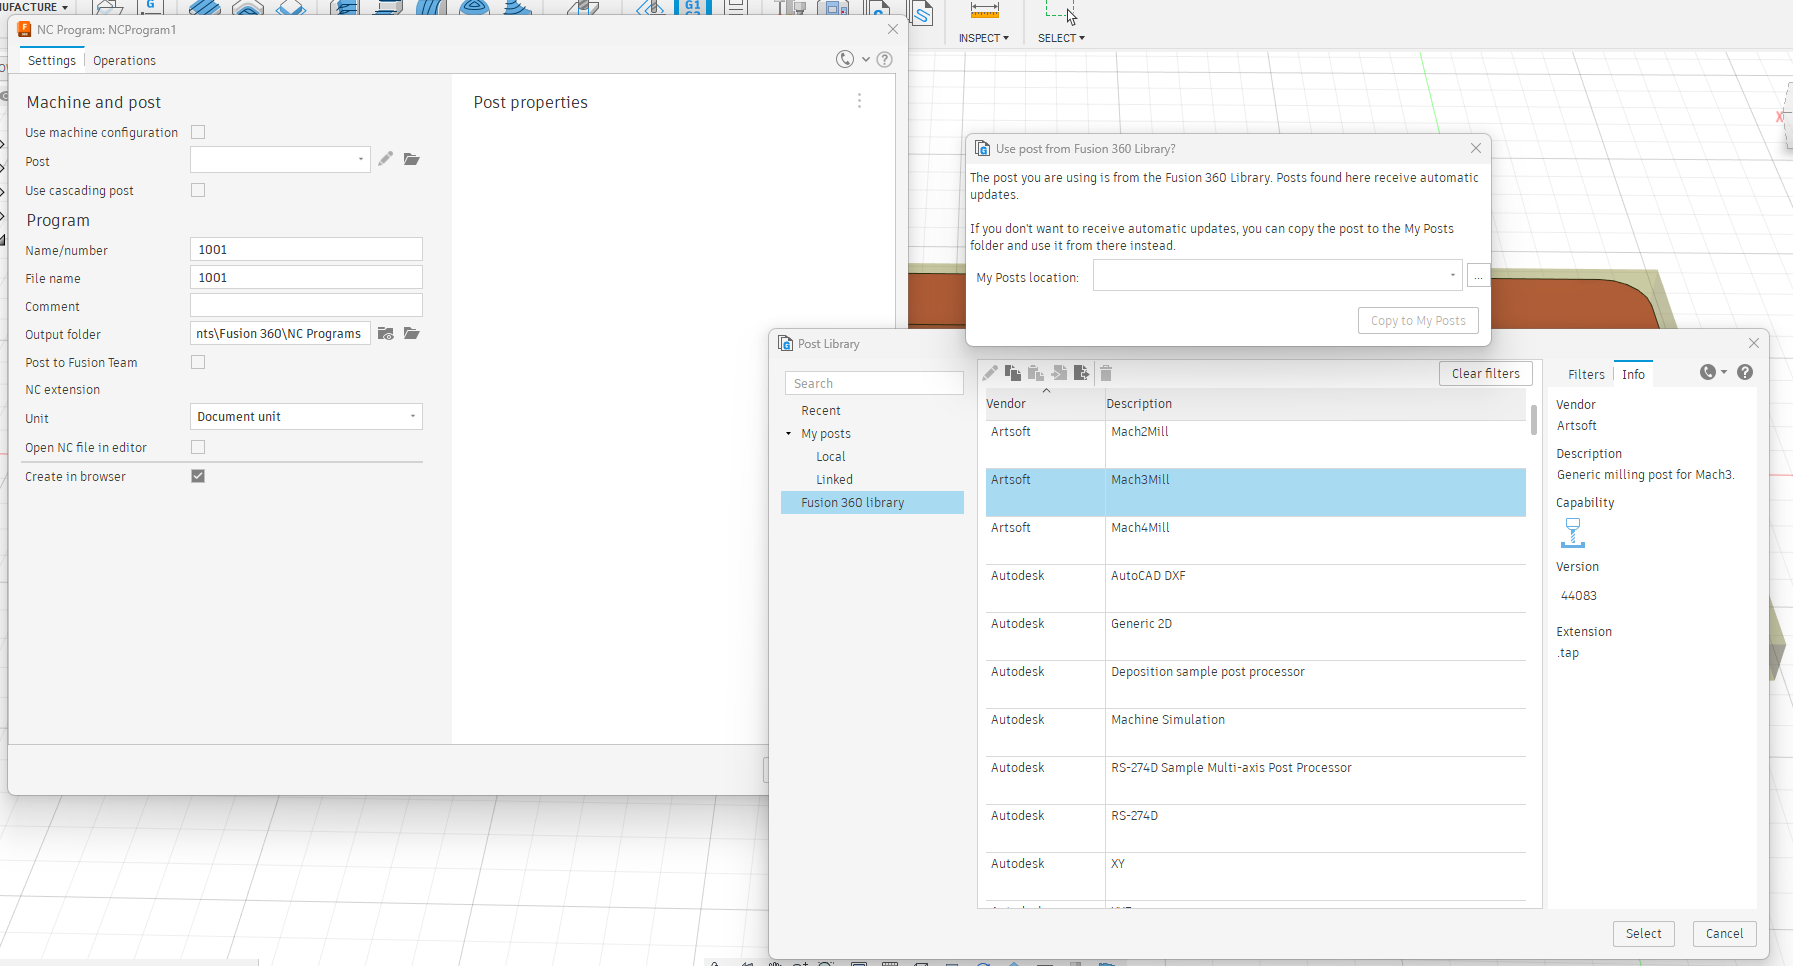Switch to the Operations tab
This screenshot has width=1793, height=966.
124,61
